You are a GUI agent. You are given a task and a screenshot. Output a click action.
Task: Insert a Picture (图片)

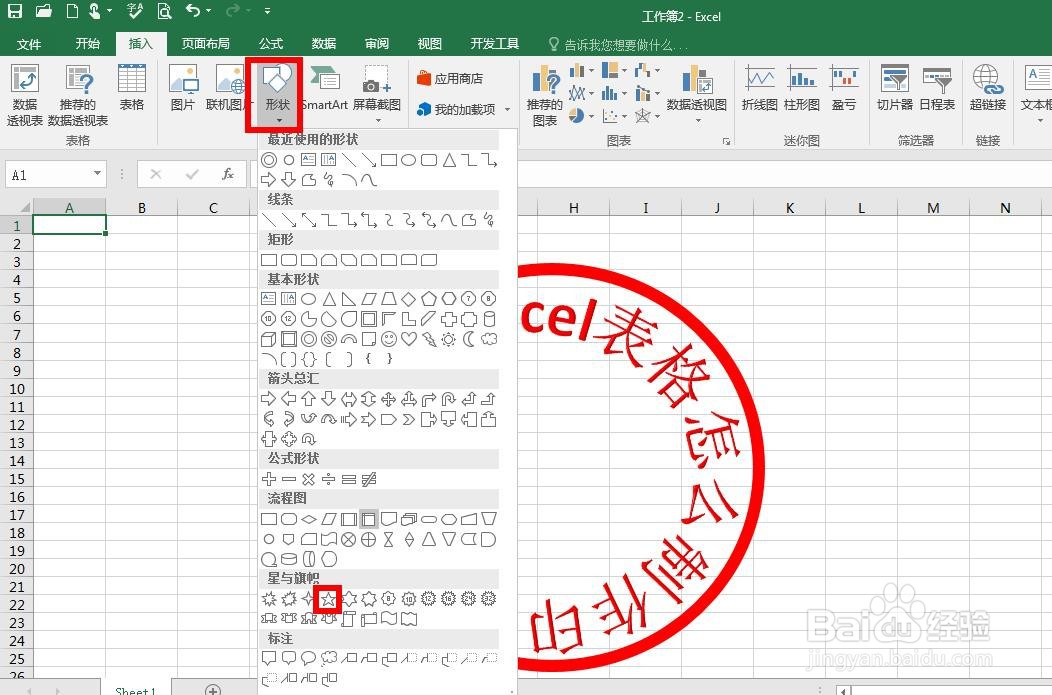[x=182, y=88]
